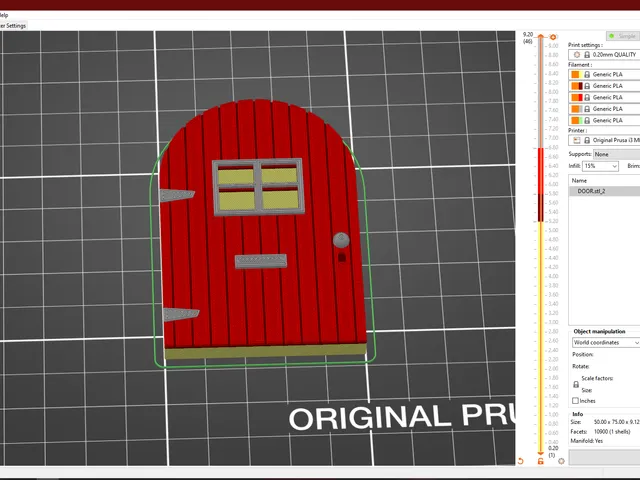Screen dimensions: 640x480
Task: Toggle the scale factors proportional lock icon
Action: click(576, 384)
